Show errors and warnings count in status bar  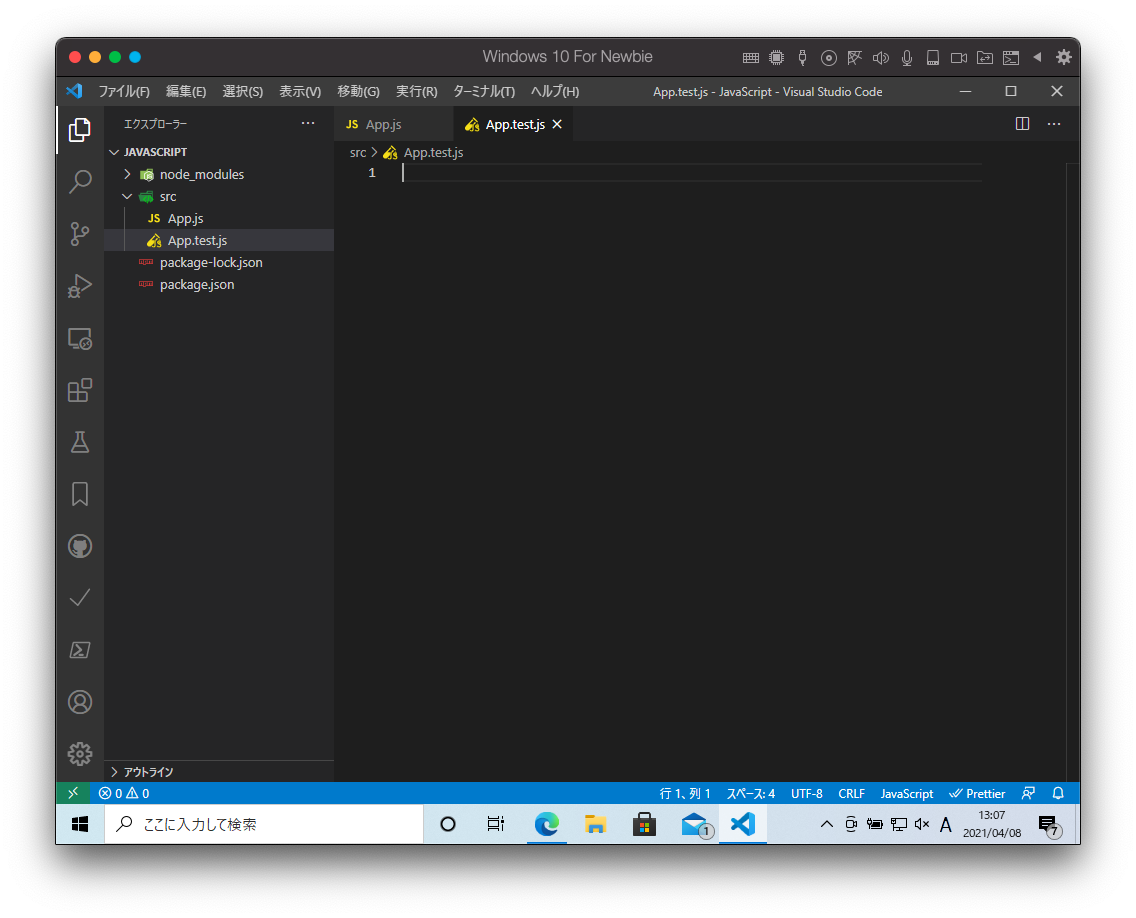(x=124, y=793)
